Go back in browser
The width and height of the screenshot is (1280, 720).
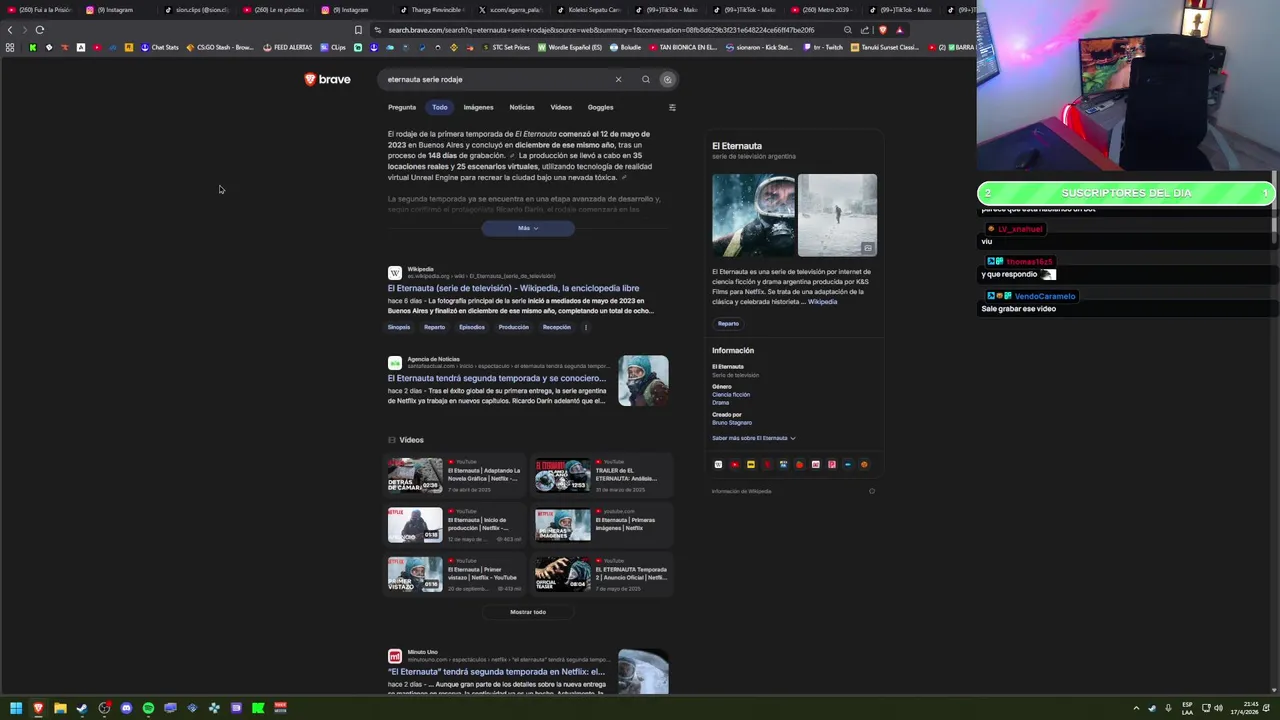(x=10, y=30)
